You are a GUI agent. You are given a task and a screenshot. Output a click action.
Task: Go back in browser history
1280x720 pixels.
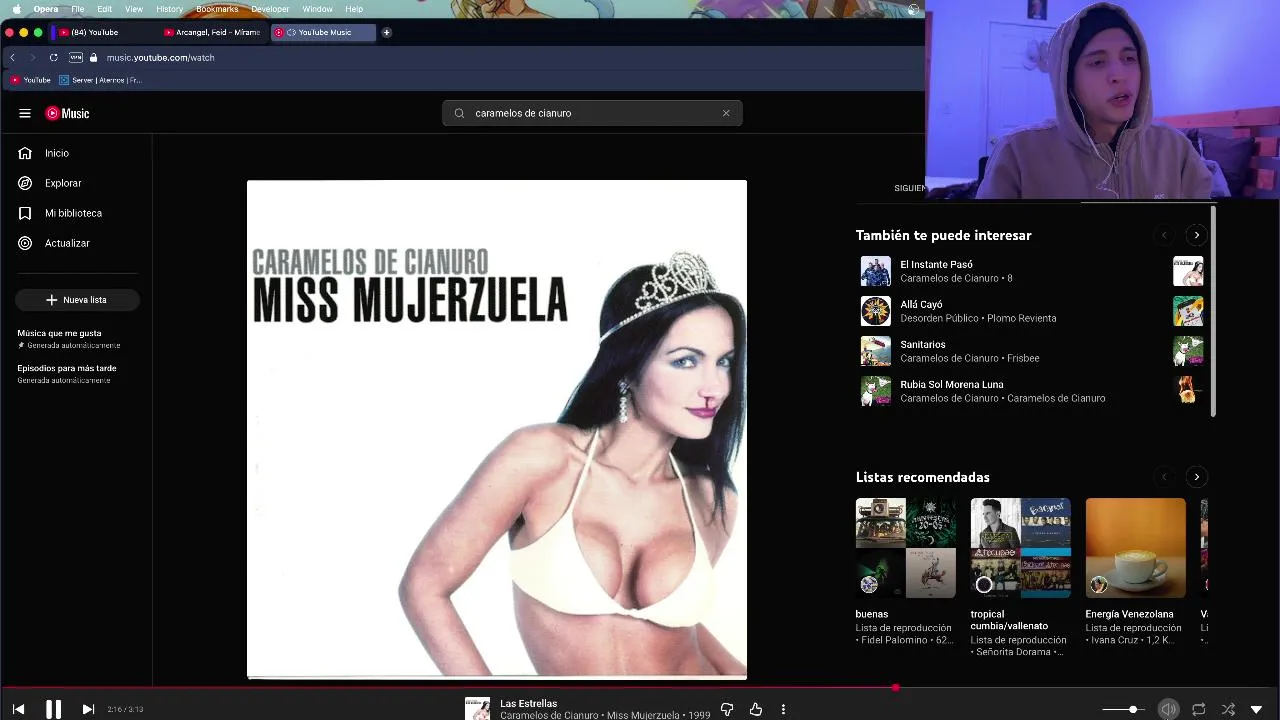coord(12,57)
